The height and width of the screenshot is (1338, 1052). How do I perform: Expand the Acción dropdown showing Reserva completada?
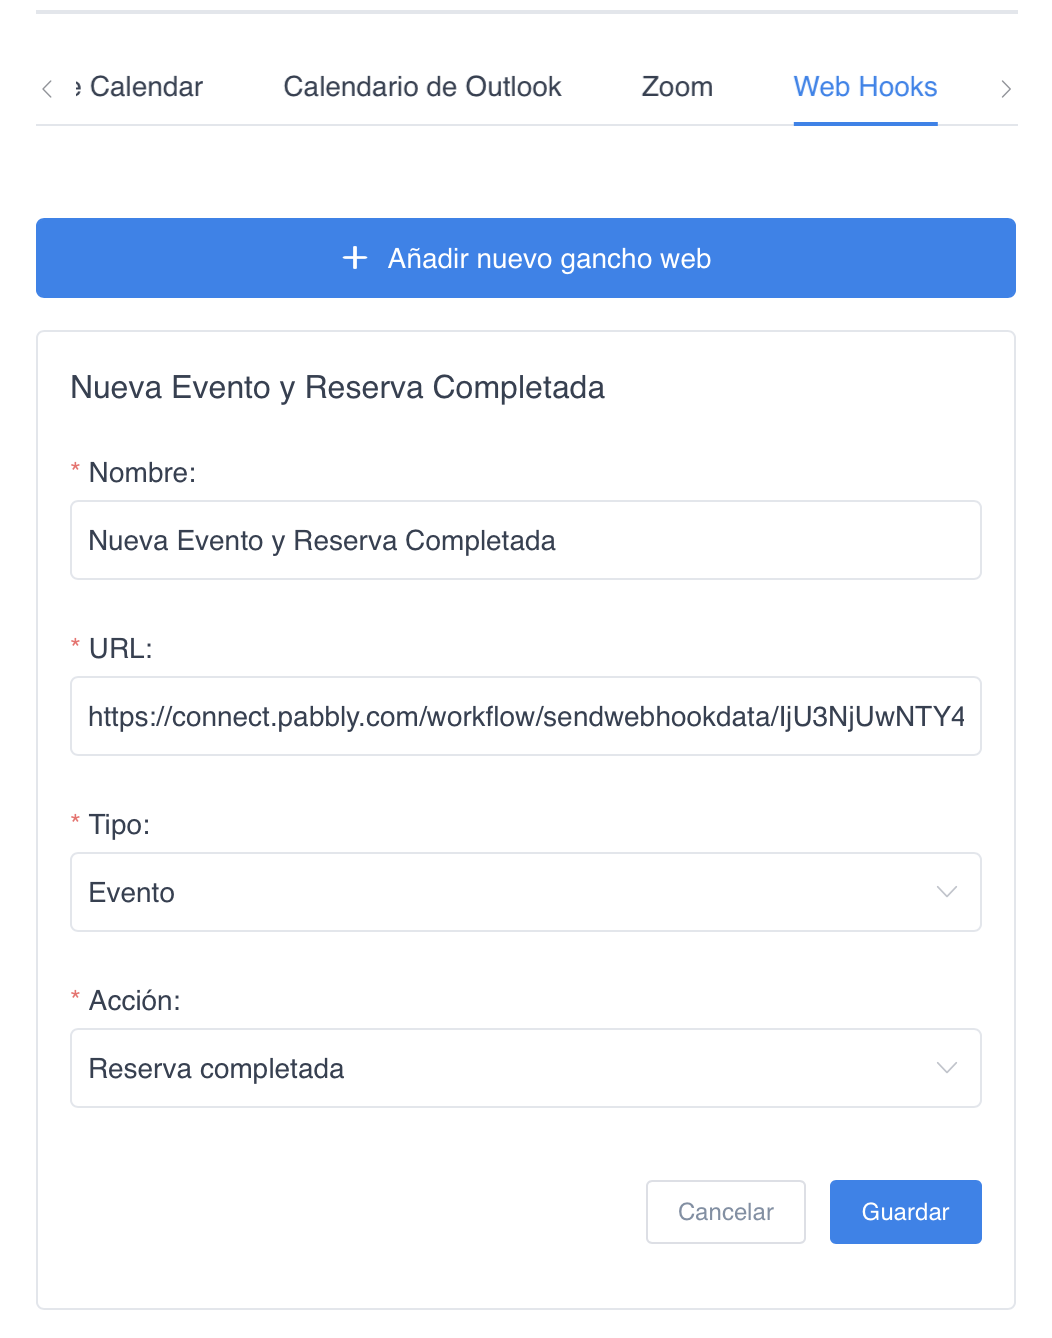click(x=526, y=1068)
